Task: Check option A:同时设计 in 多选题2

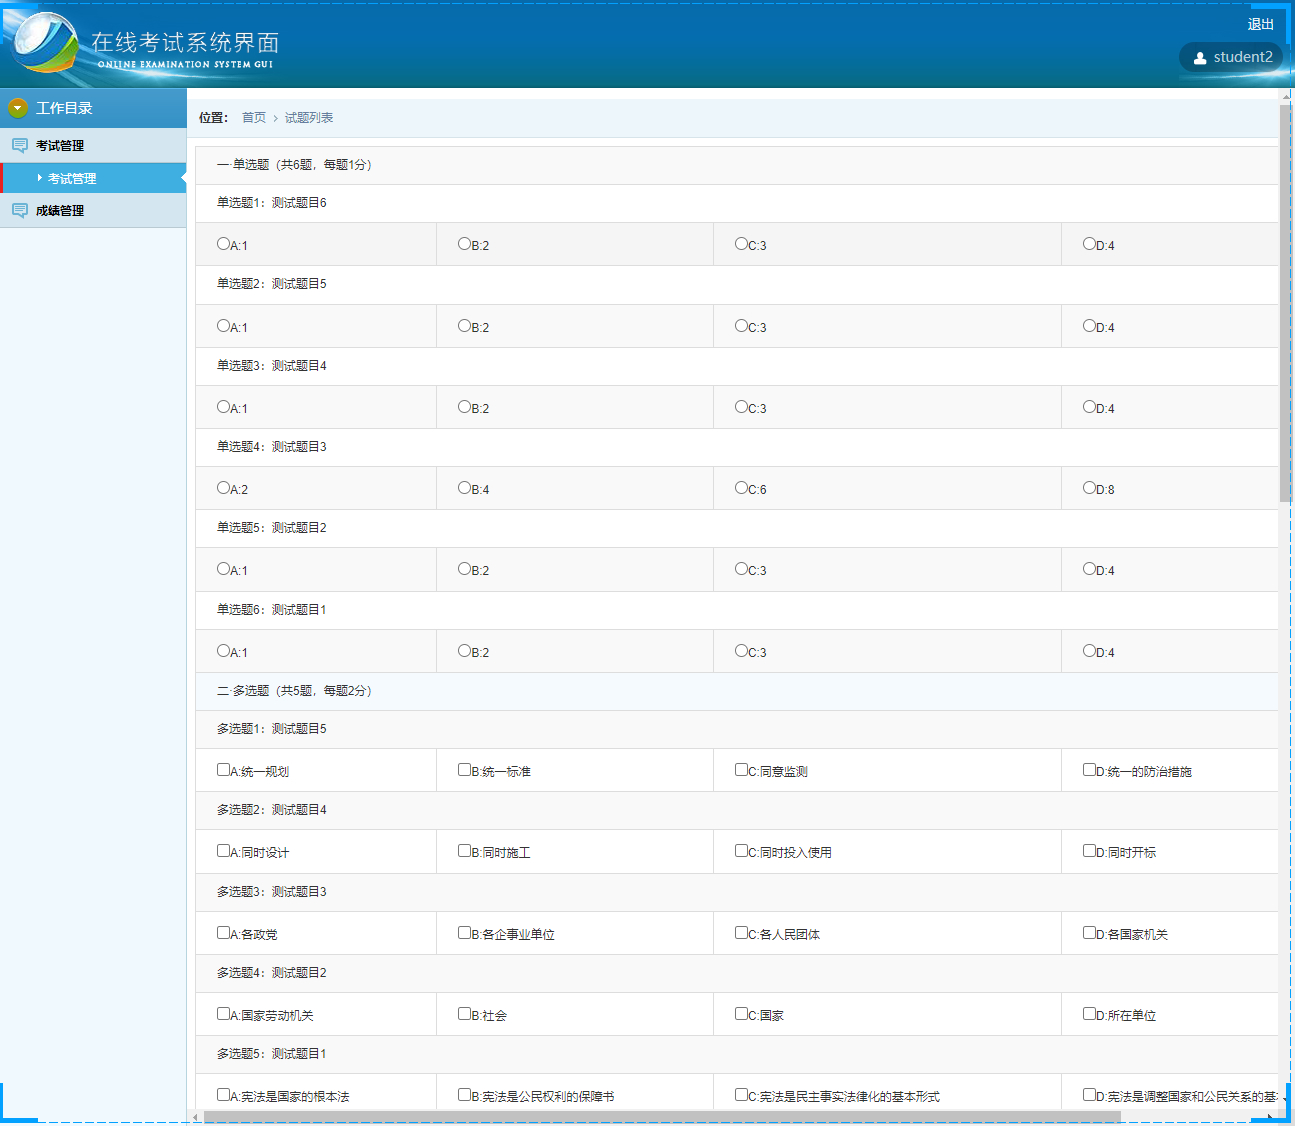Action: [x=224, y=850]
